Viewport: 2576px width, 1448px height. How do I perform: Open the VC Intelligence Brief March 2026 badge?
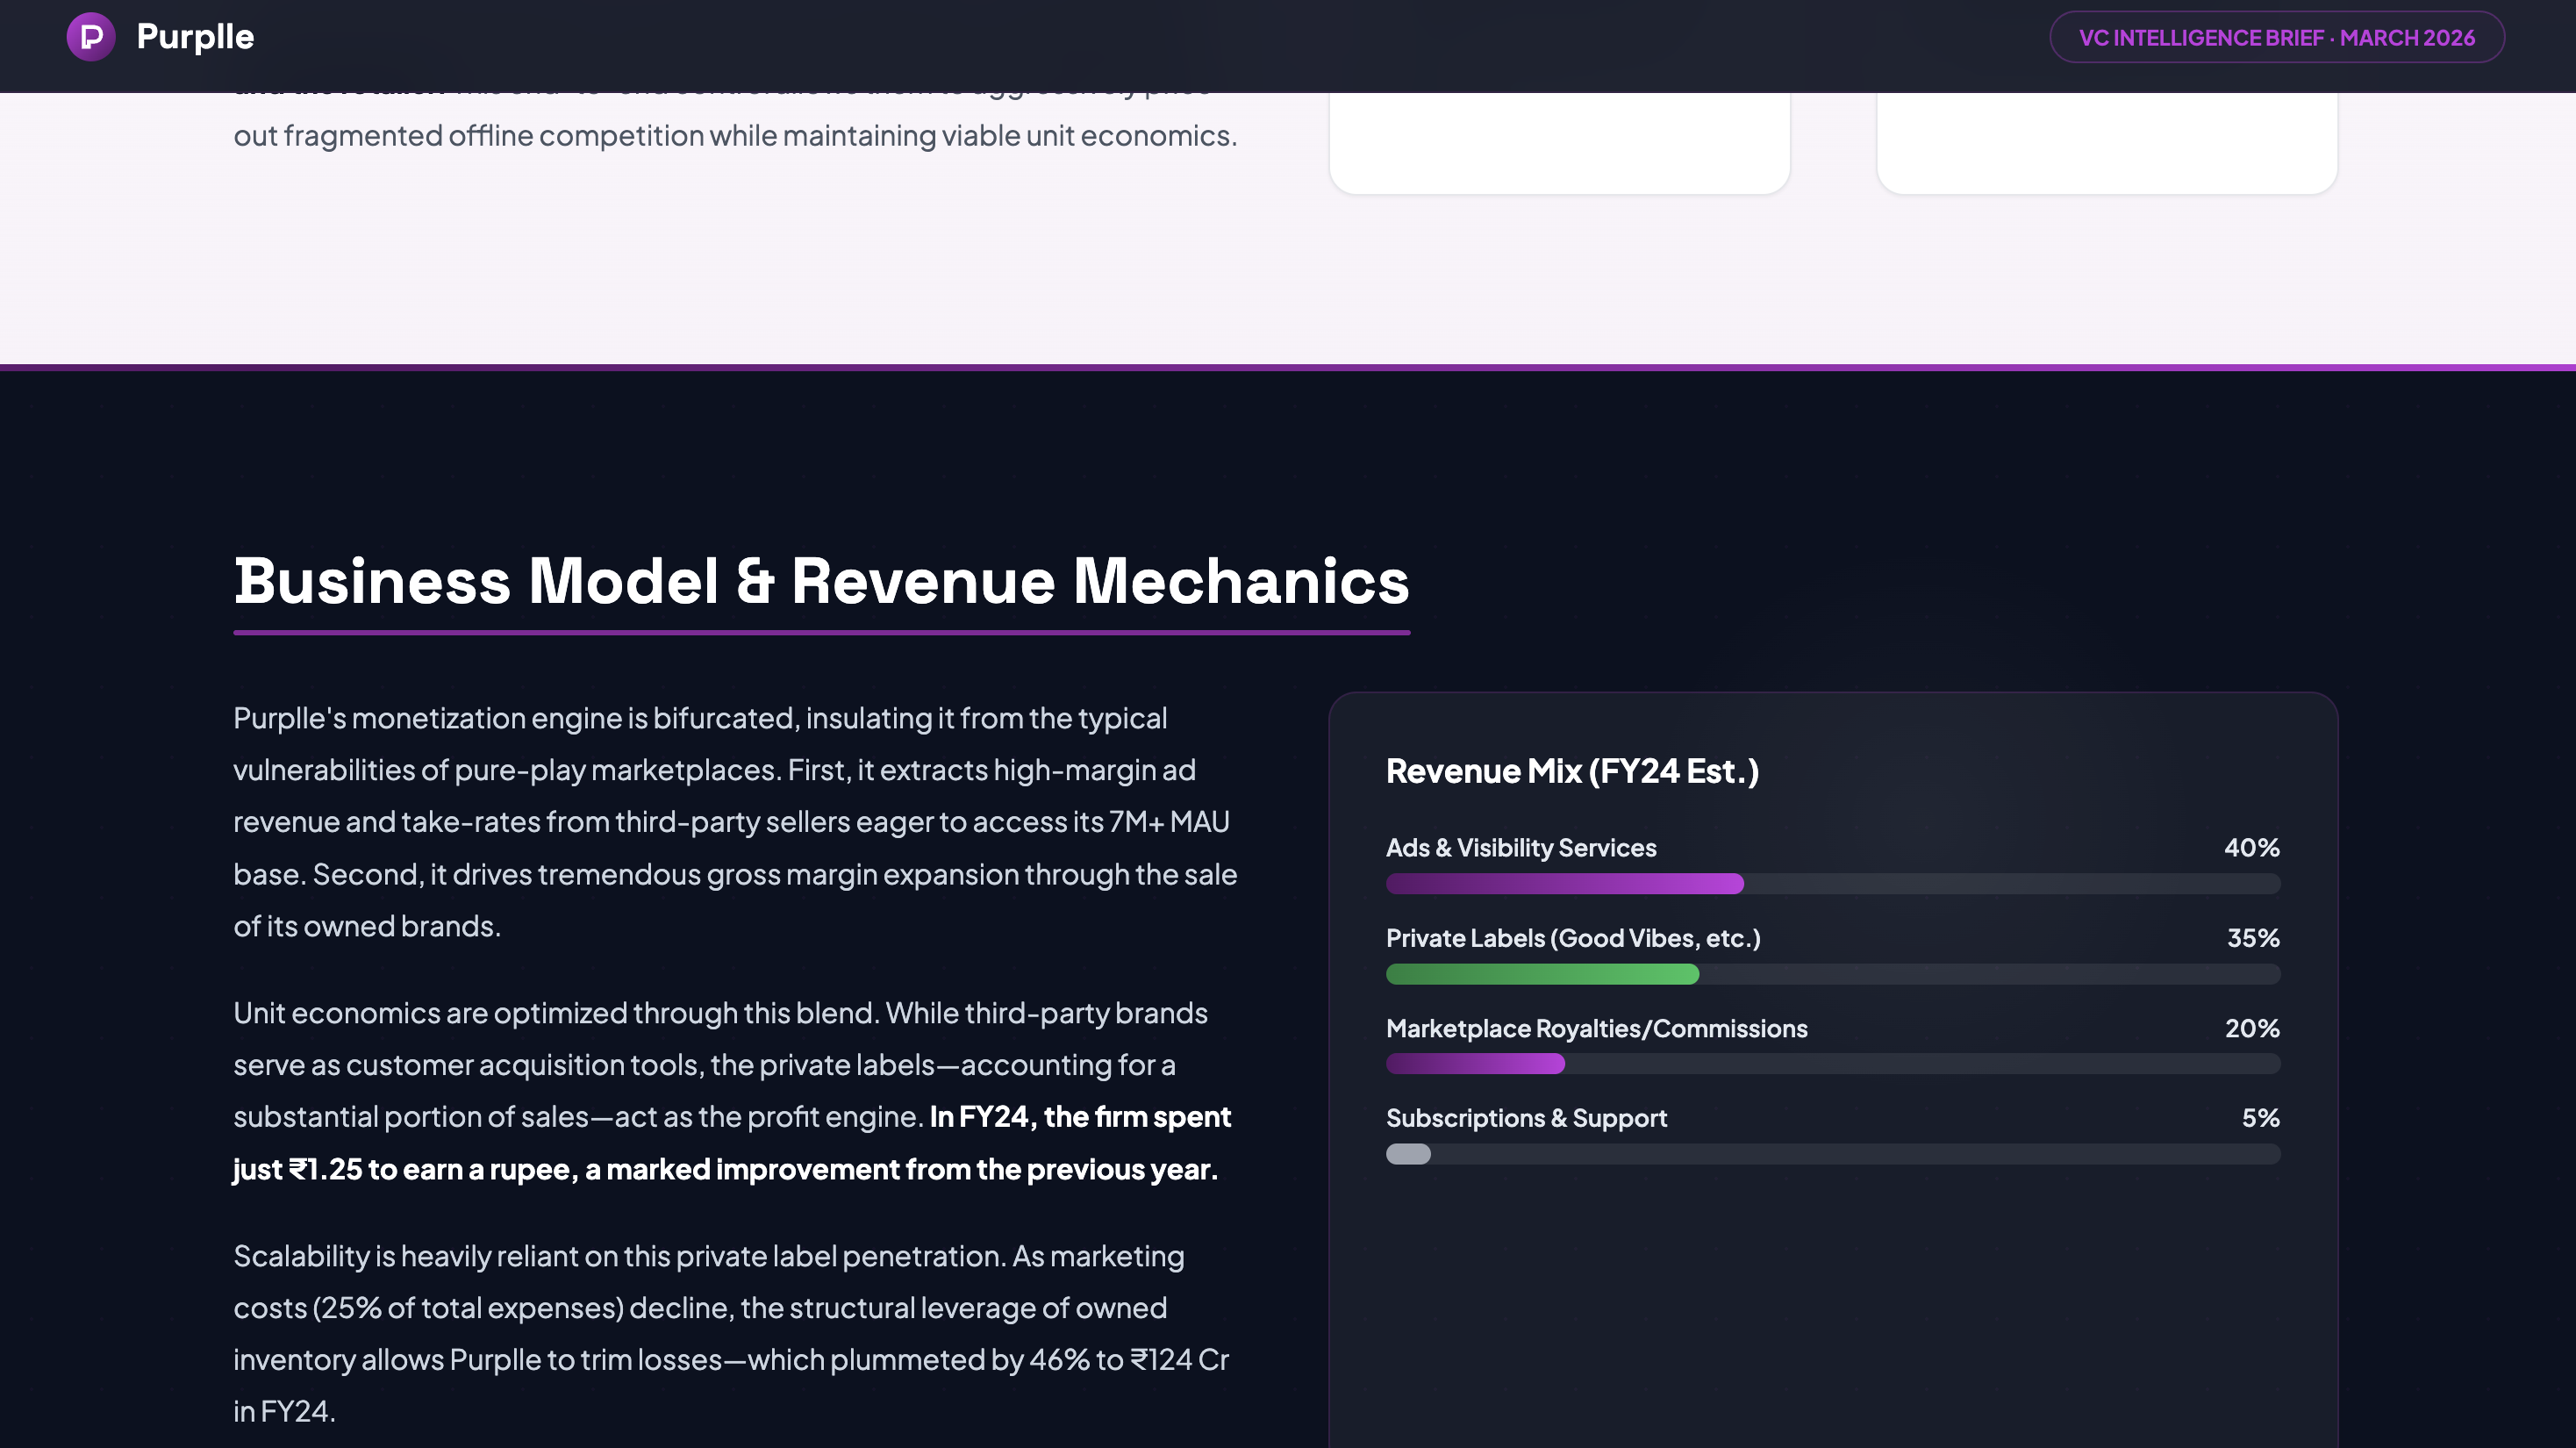pos(2277,38)
